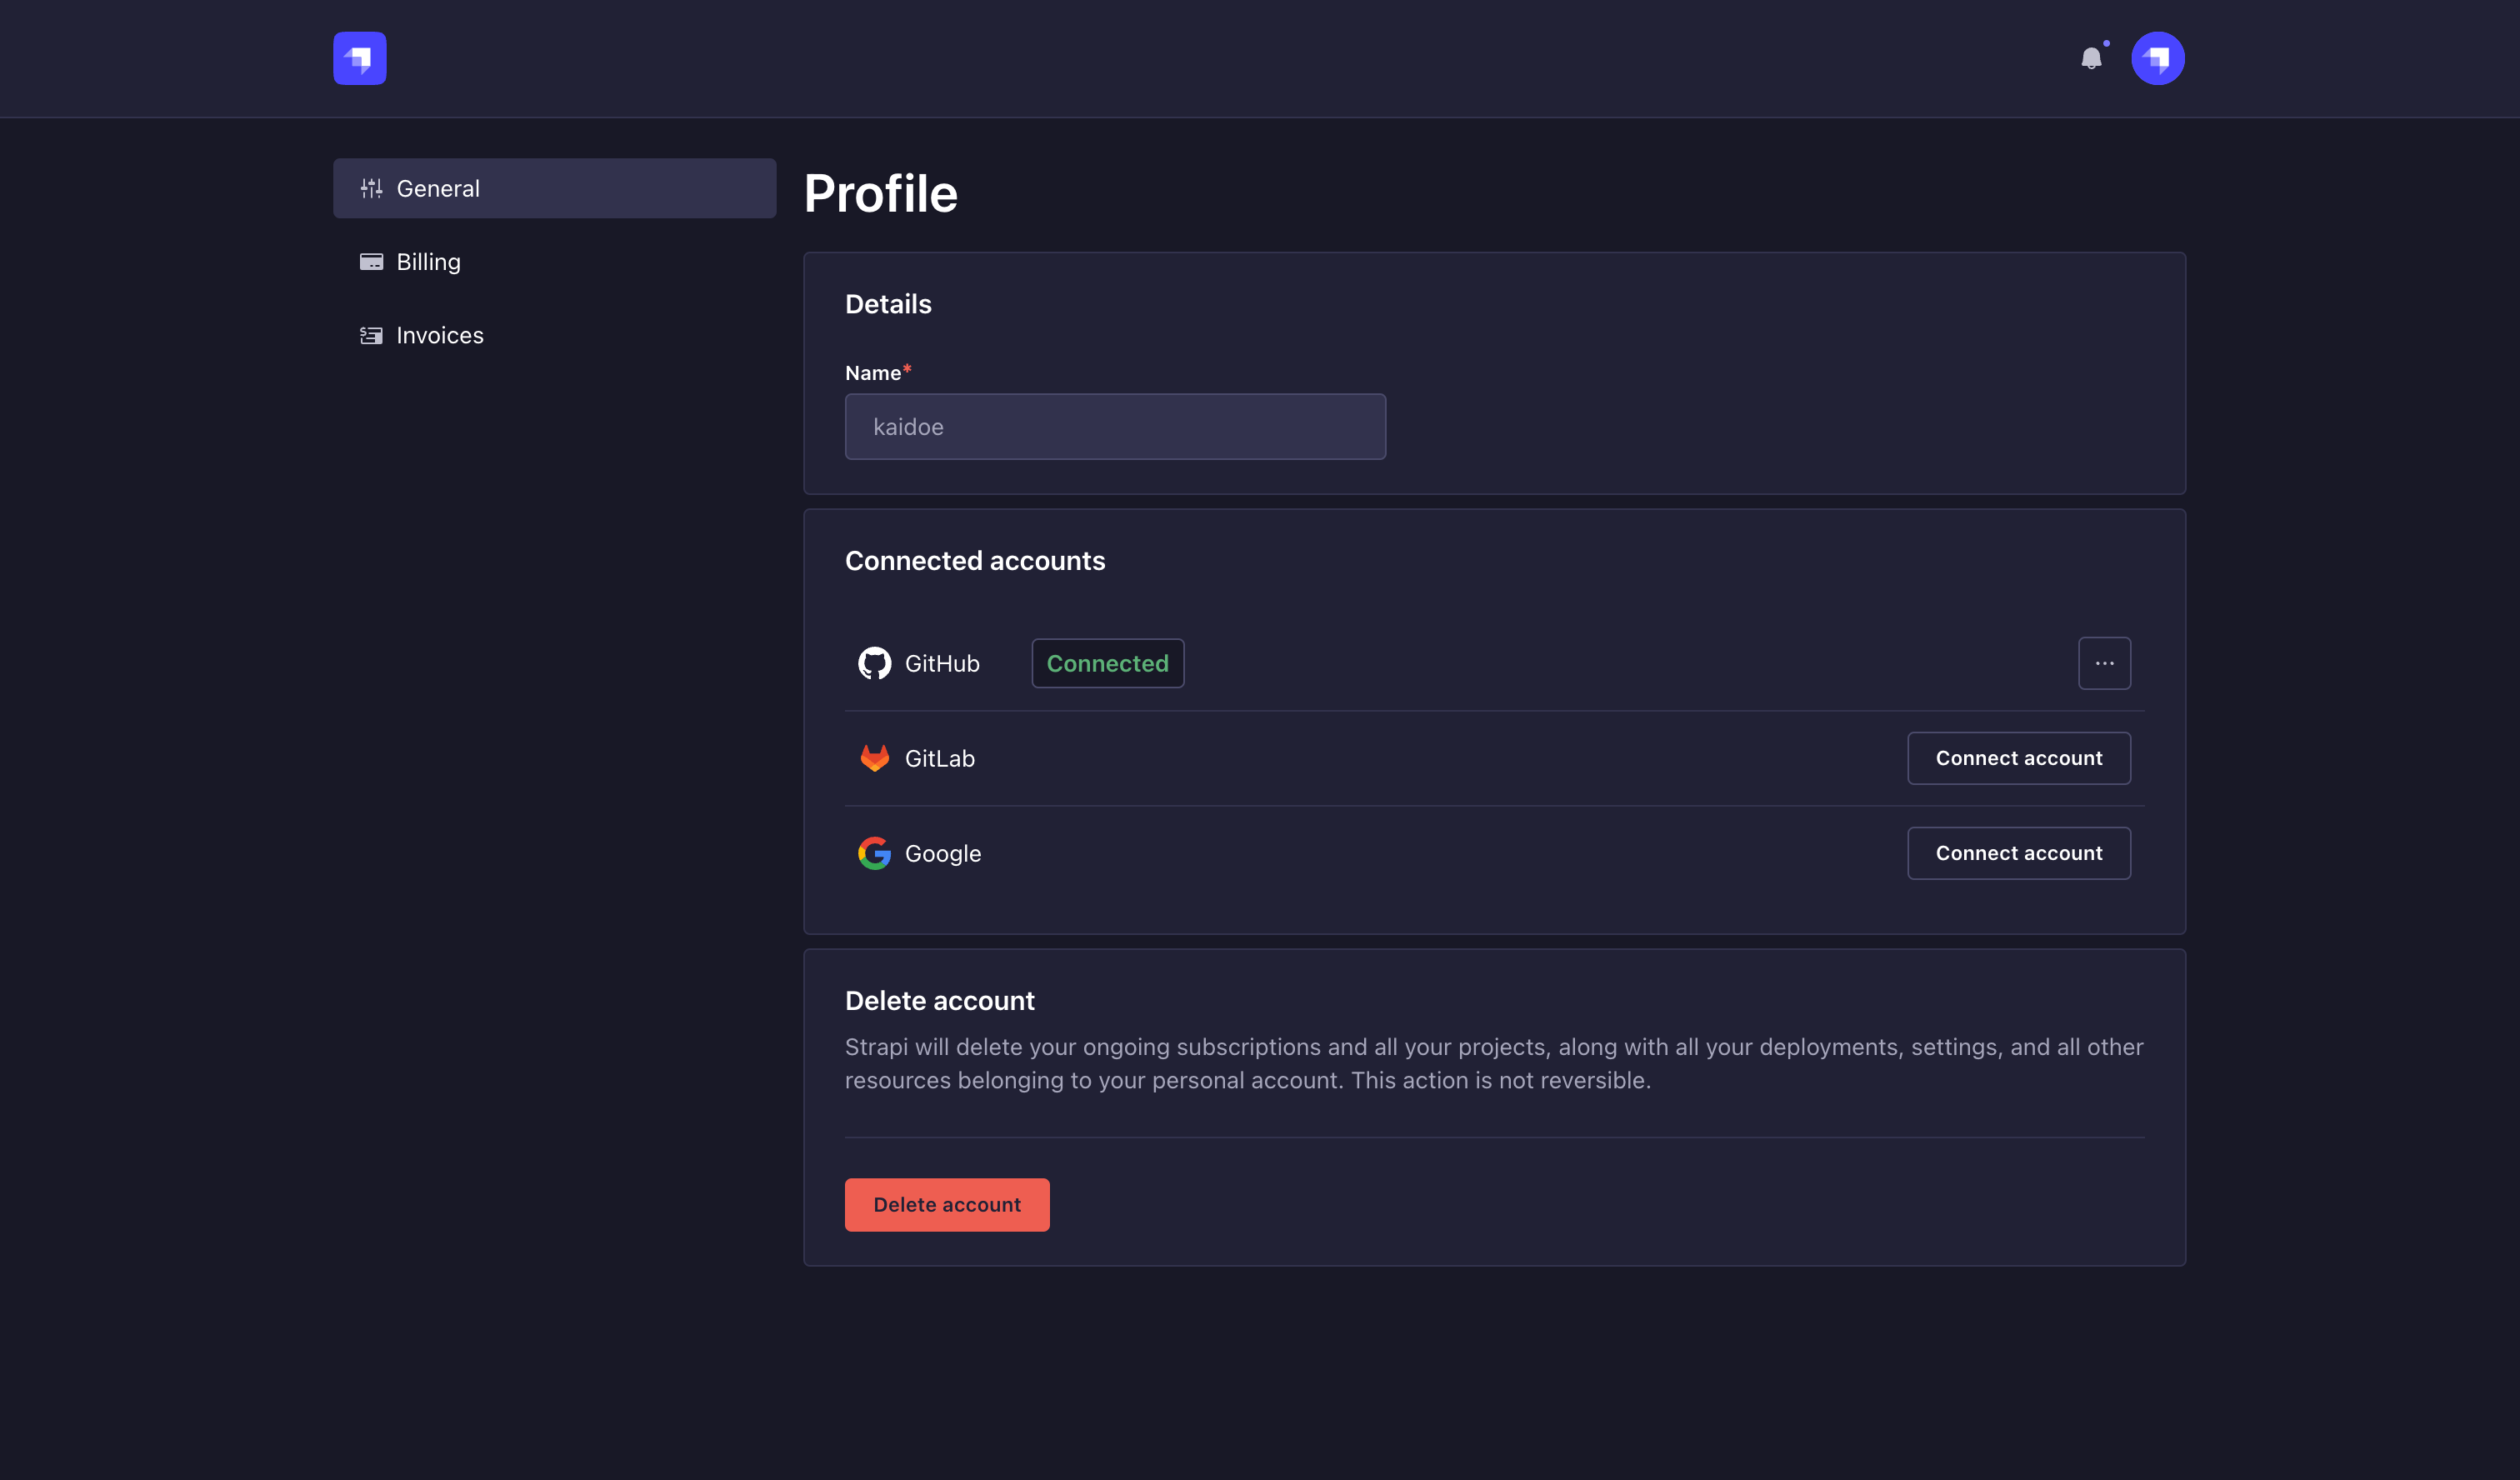Click the Name field containing kaidoe

(1114, 426)
